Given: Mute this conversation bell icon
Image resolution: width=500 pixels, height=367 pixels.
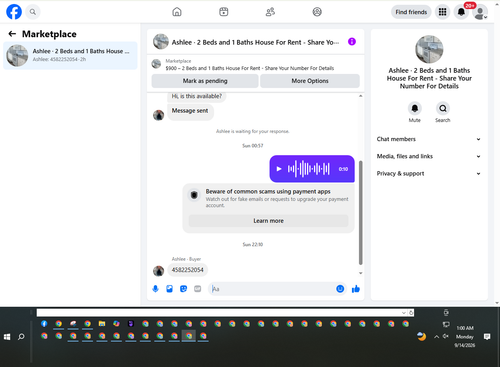Looking at the screenshot, I should pyautogui.click(x=415, y=108).
